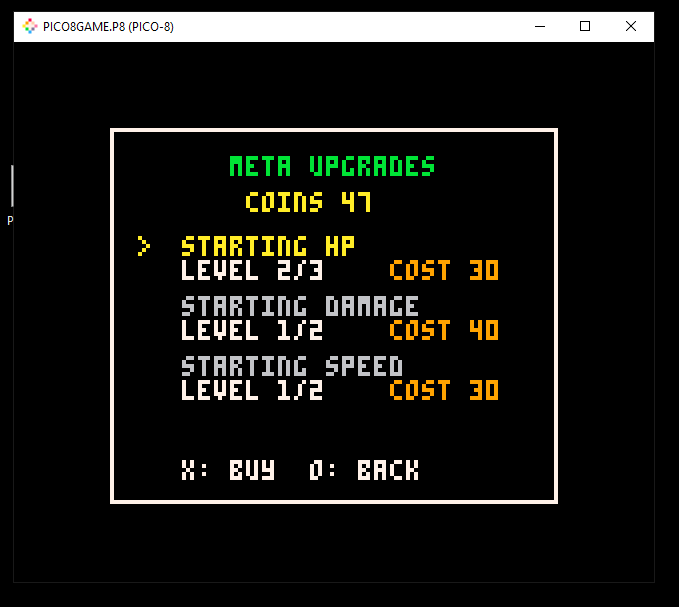This screenshot has width=679, height=607.
Task: Click COST 30 beside Starting HP level
Action: point(444,270)
